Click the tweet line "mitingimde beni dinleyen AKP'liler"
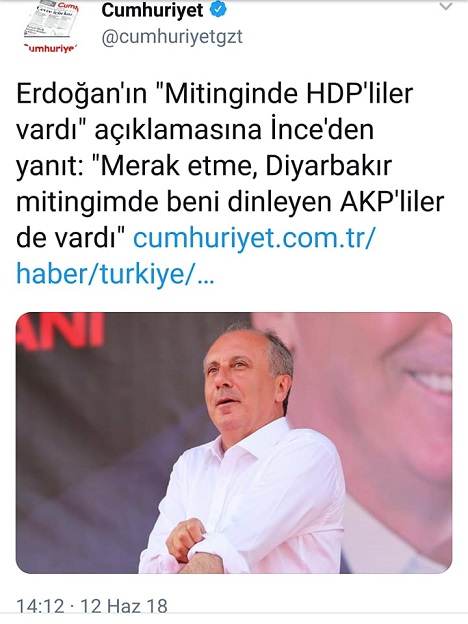468x624 pixels. 230,202
